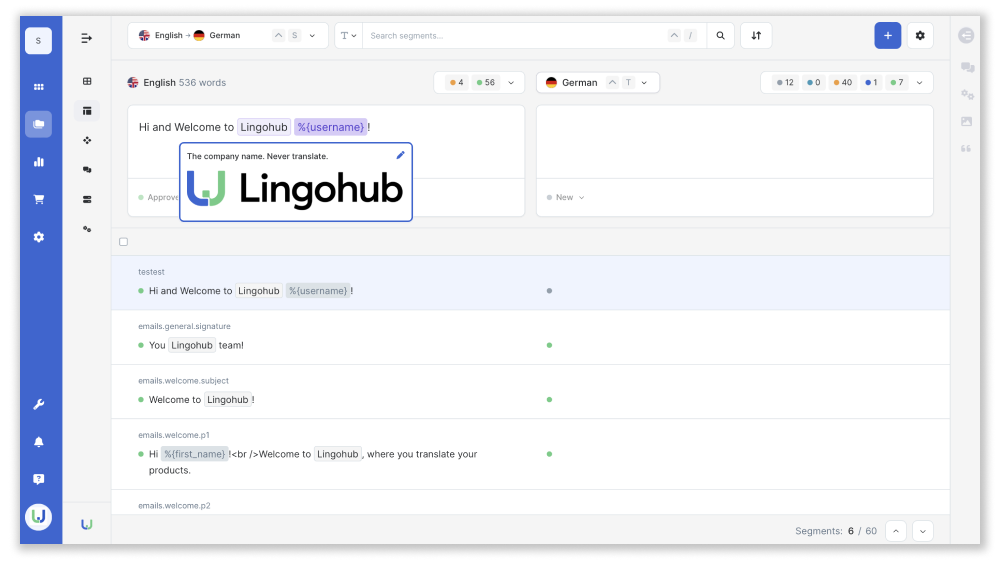Click the Lingohub user avatar at sidebar bottom
Image resolution: width=1000 pixels, height=561 pixels.
(38, 516)
